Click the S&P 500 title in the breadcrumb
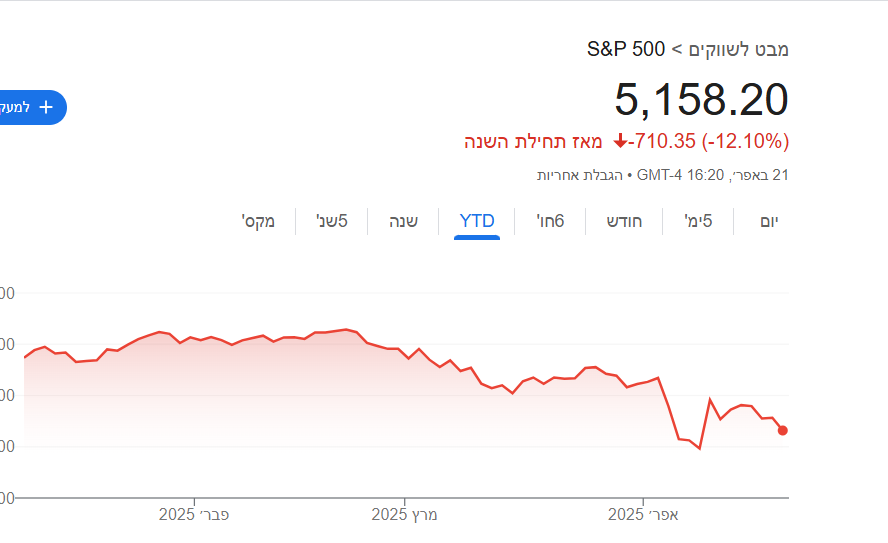 tap(626, 48)
